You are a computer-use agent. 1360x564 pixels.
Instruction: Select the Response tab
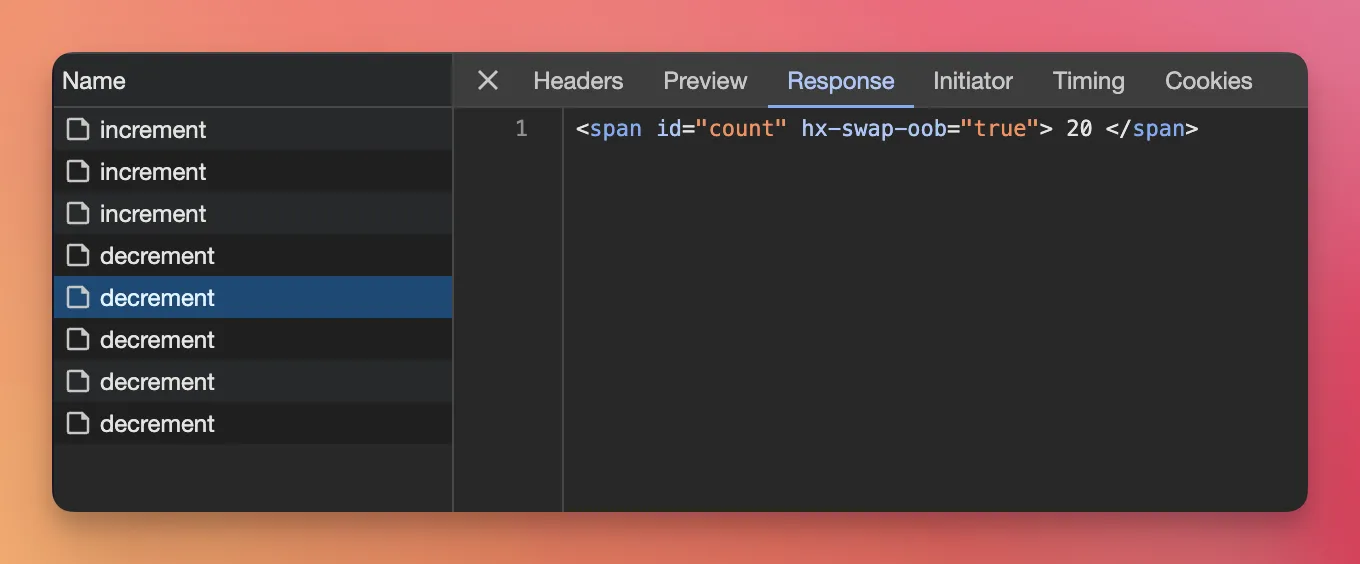(x=840, y=81)
